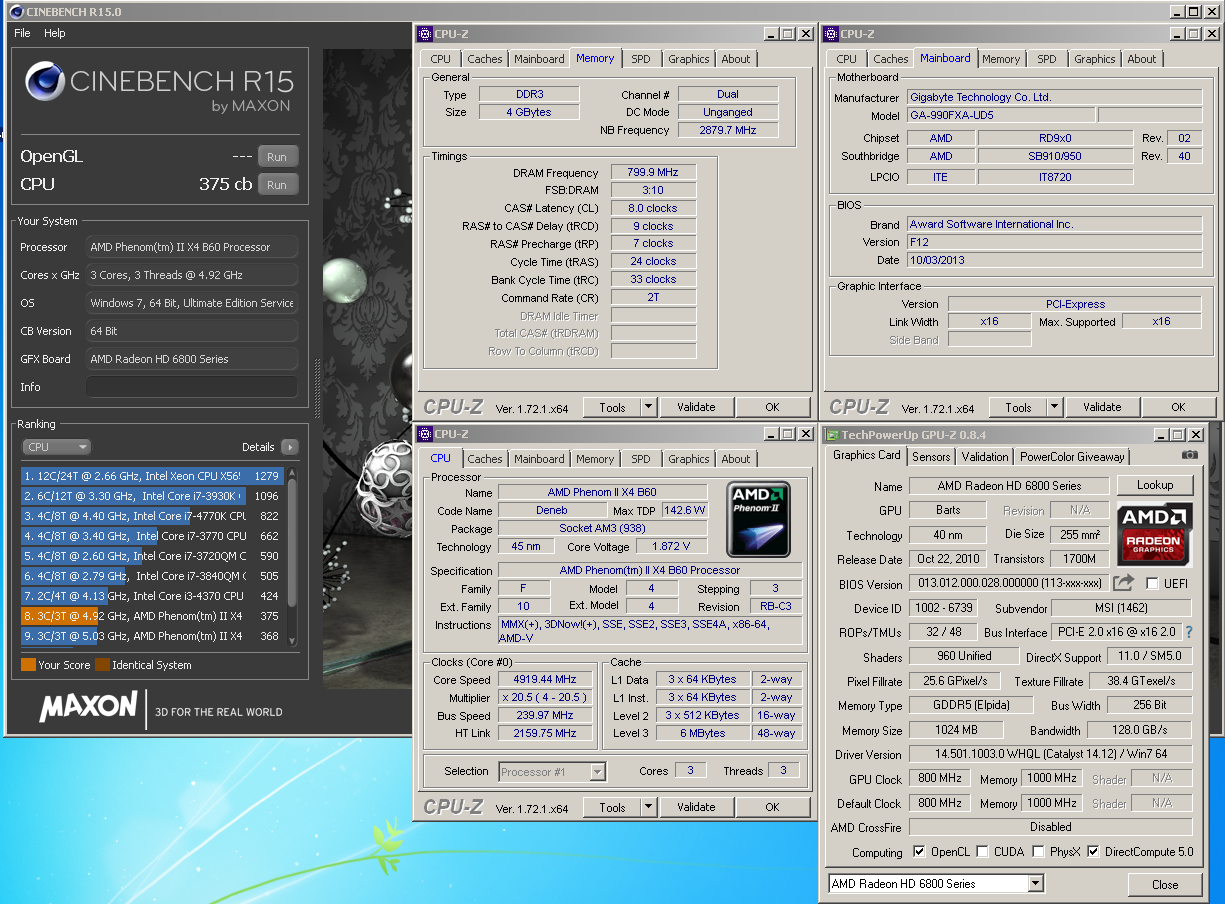Viewport: 1225px width, 904px height.
Task: Toggle the PhysX computing checkbox
Action: [1039, 852]
